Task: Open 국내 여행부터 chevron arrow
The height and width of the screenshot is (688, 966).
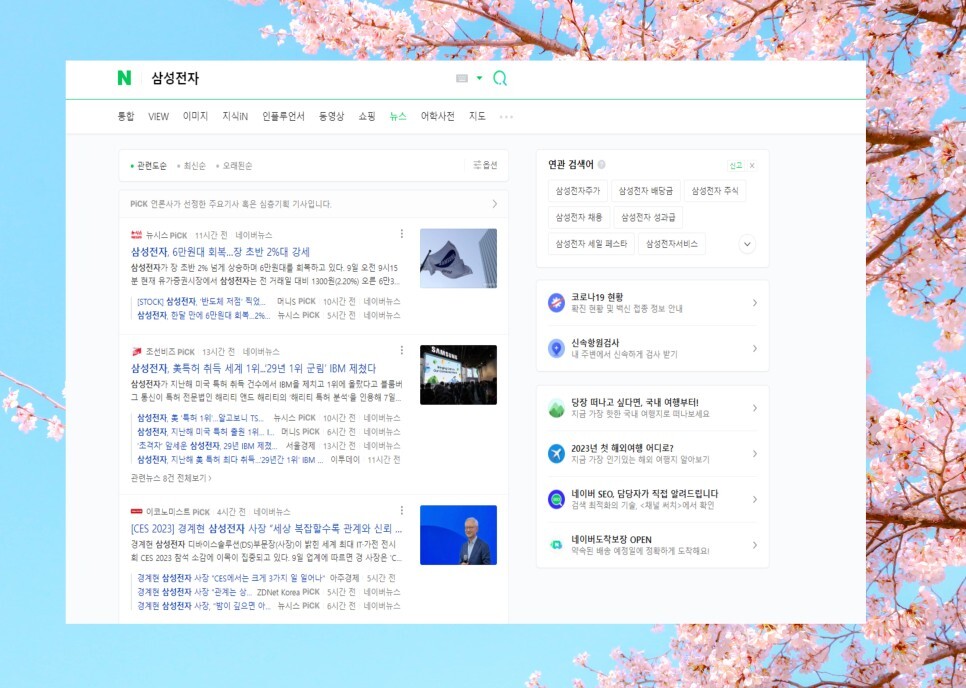Action: pyautogui.click(x=755, y=408)
